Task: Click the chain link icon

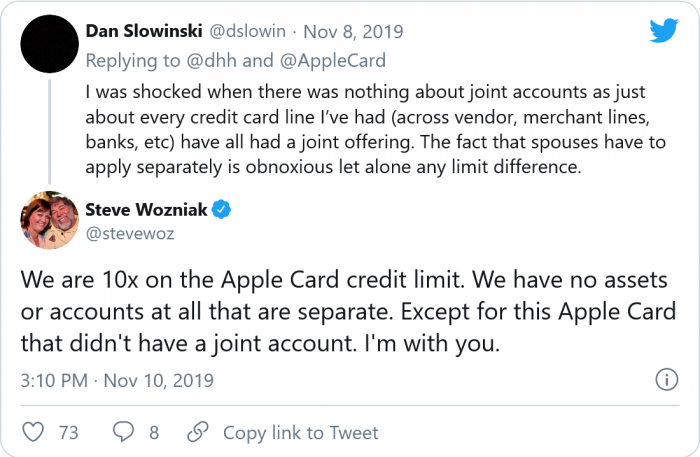Action: pyautogui.click(x=198, y=432)
